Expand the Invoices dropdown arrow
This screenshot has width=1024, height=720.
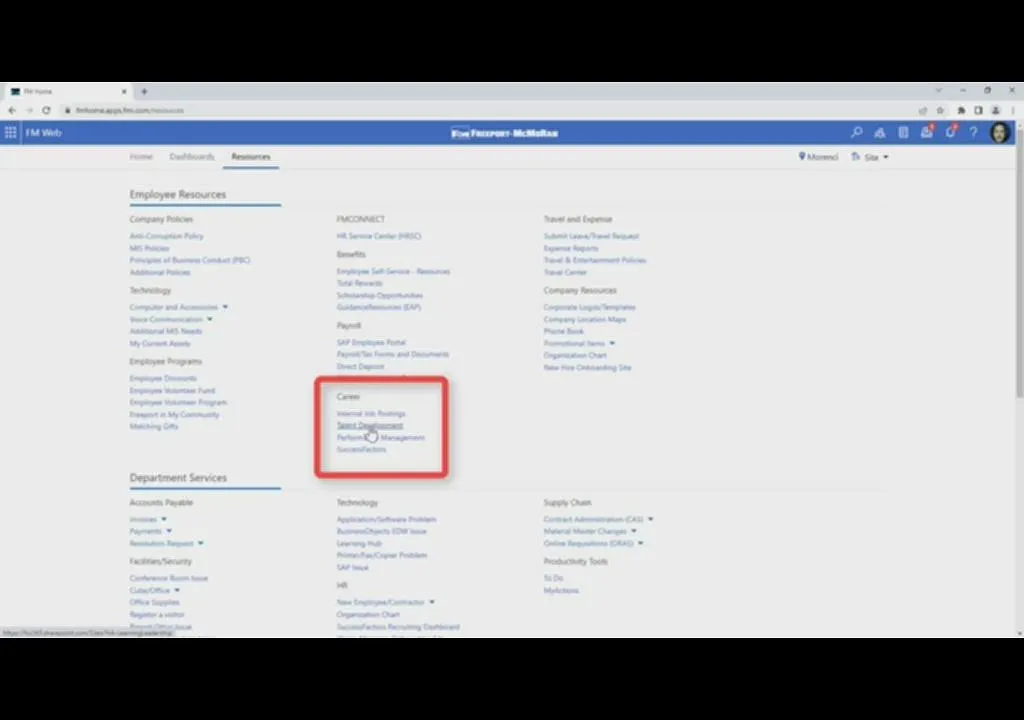164,519
